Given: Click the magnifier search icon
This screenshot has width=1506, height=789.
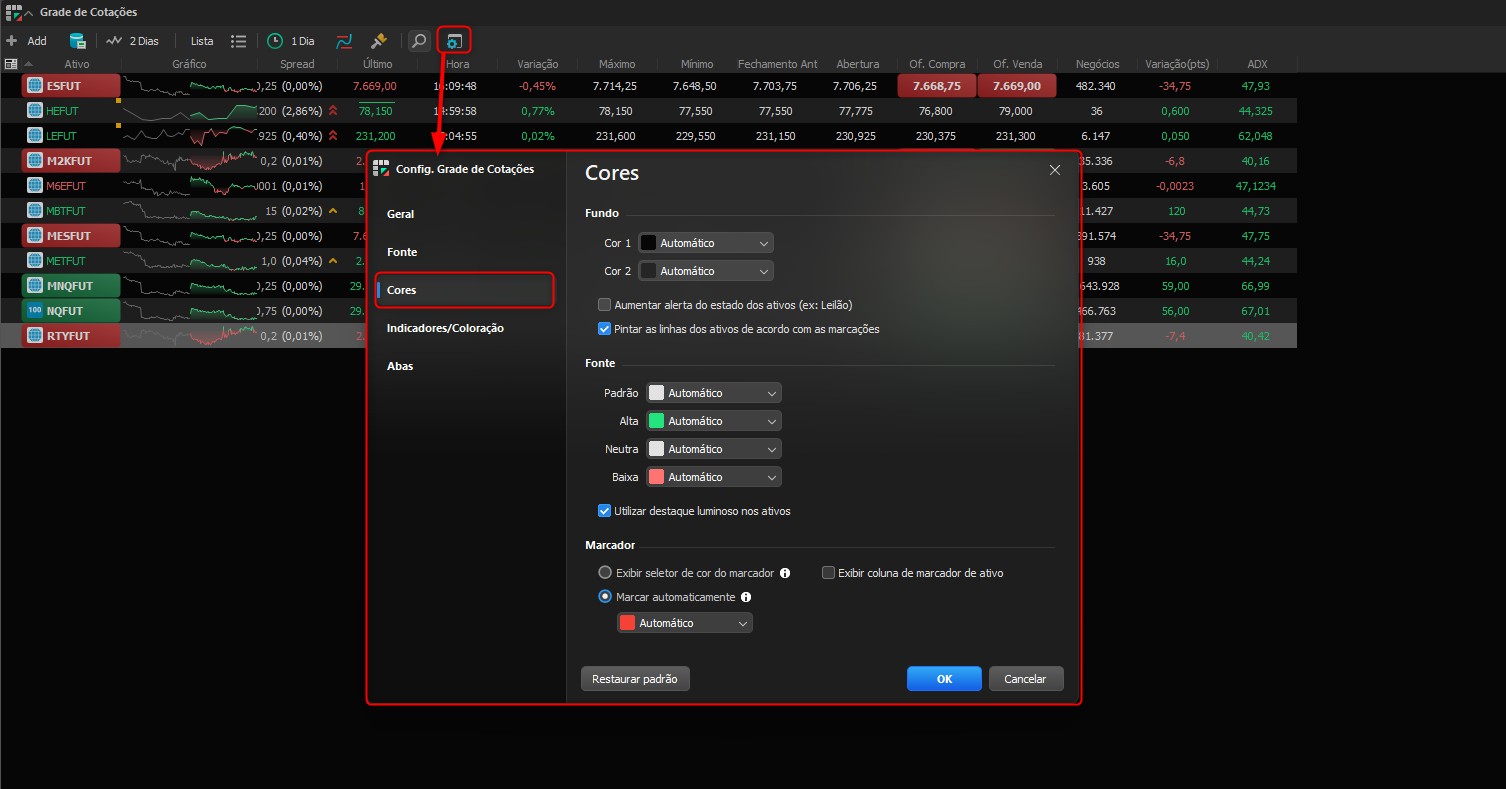Looking at the screenshot, I should (x=419, y=41).
